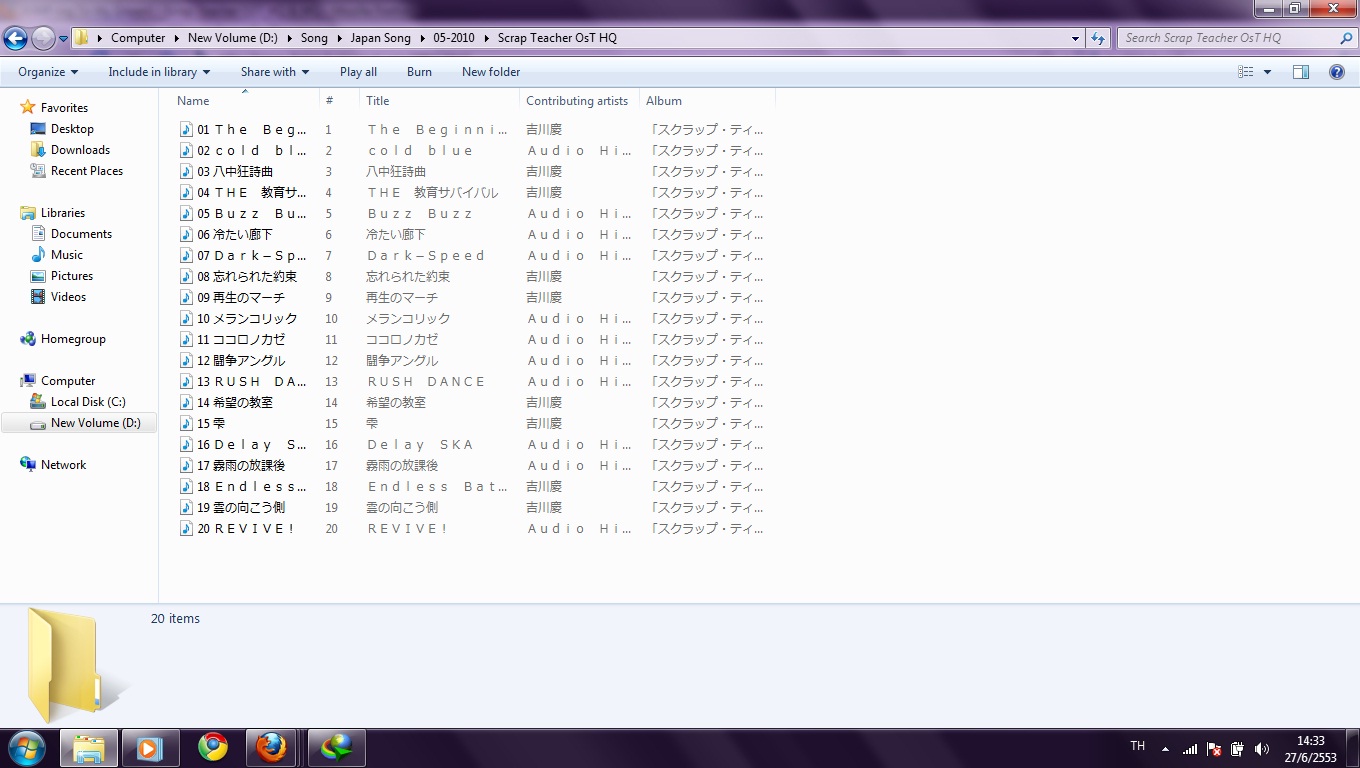Show hidden icons in the system tray
Screen dimensions: 1360x768
click(x=1165, y=749)
